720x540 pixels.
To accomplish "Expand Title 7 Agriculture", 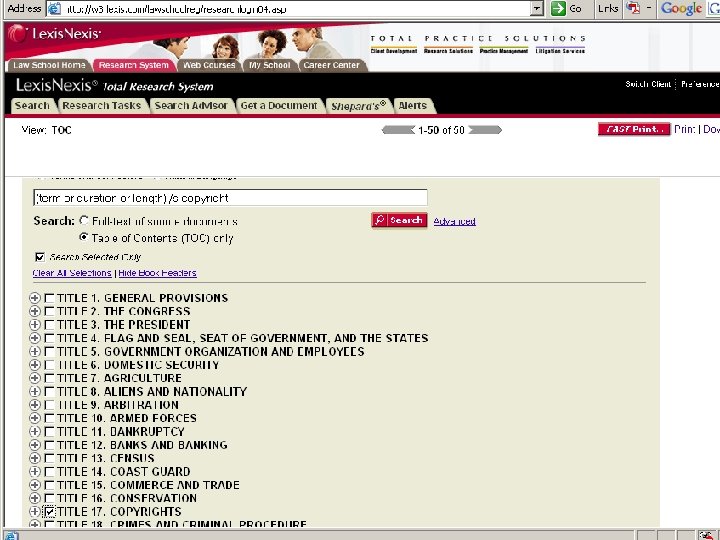I will (34, 378).
